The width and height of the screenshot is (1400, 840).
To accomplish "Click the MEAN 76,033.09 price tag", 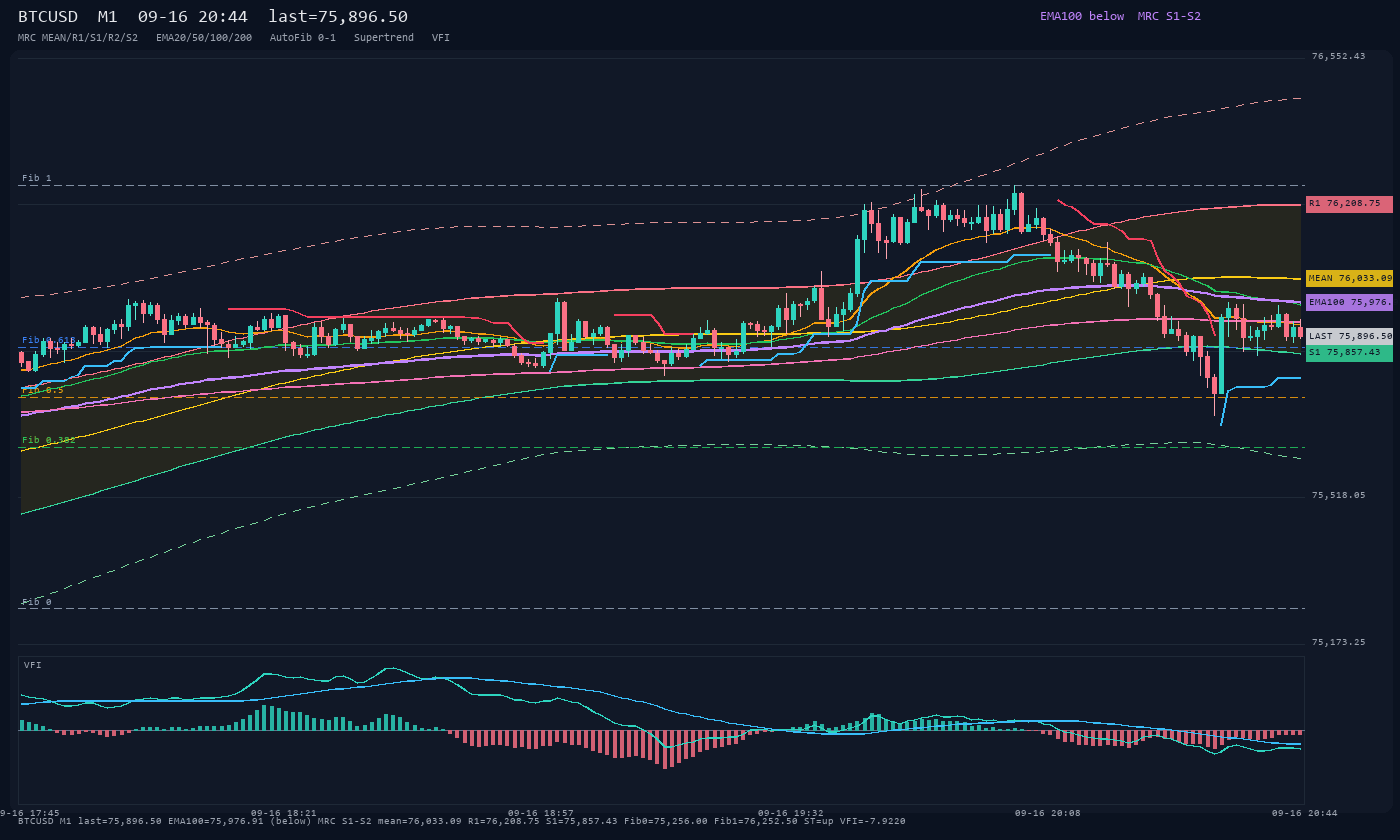I will pyautogui.click(x=1349, y=279).
